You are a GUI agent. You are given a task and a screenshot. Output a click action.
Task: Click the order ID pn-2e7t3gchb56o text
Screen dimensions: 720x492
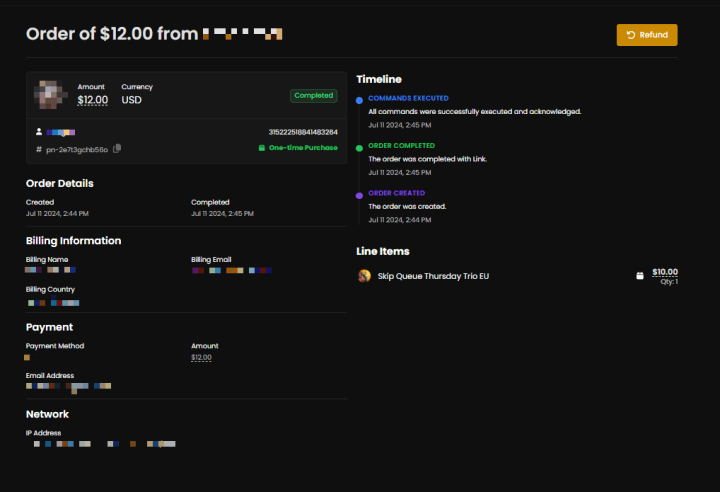click(78, 149)
